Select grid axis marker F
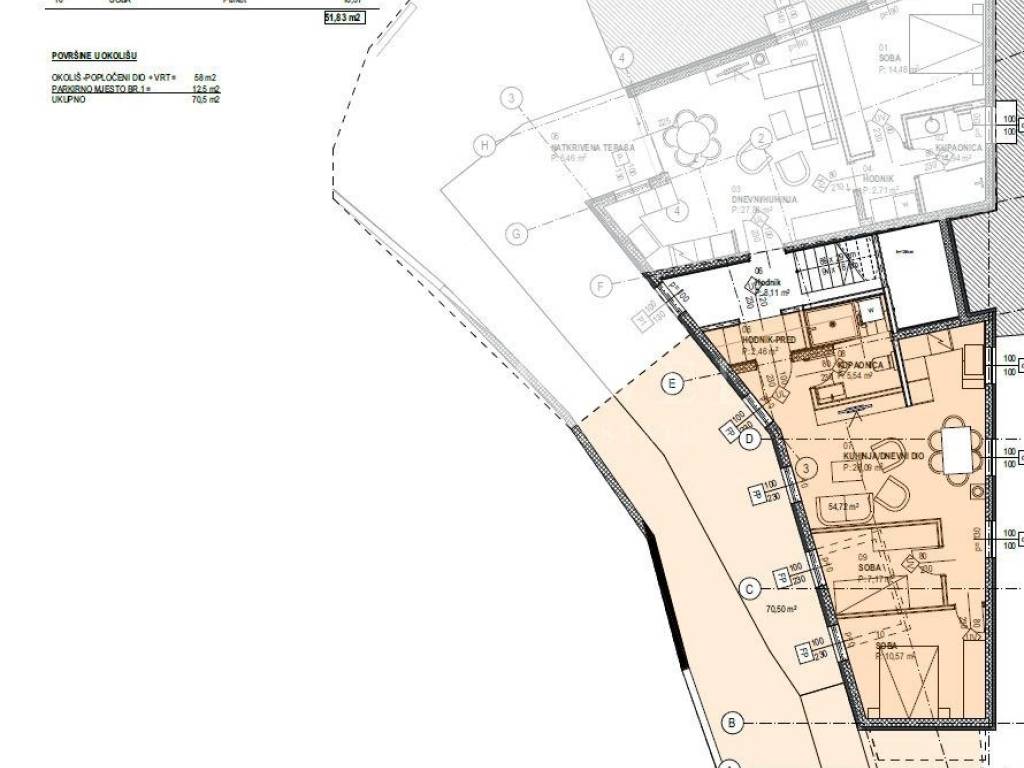1024x768 pixels. pos(600,287)
